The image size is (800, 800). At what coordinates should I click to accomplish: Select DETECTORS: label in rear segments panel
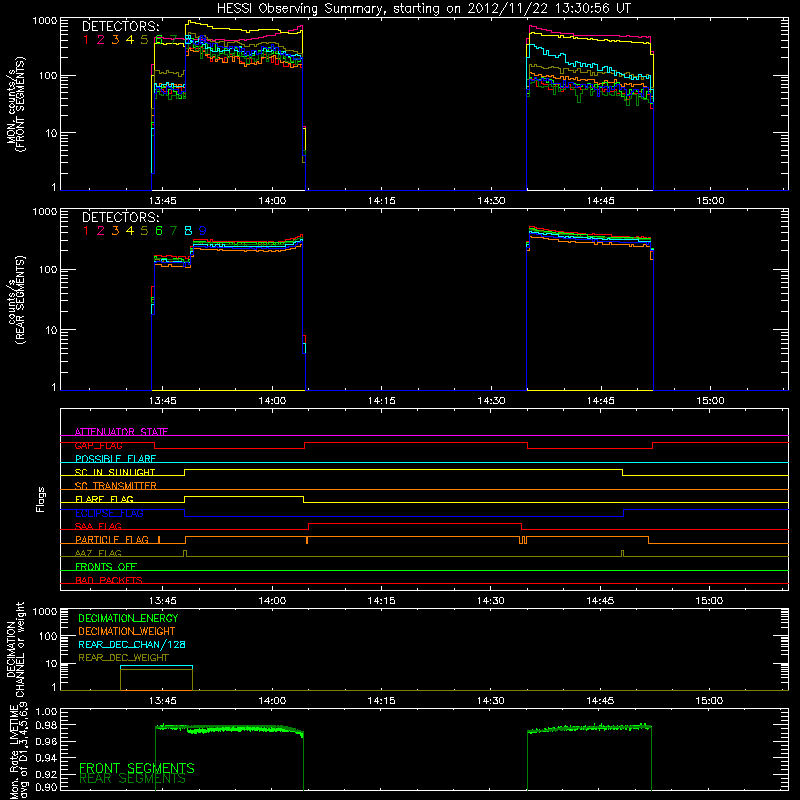coord(120,217)
